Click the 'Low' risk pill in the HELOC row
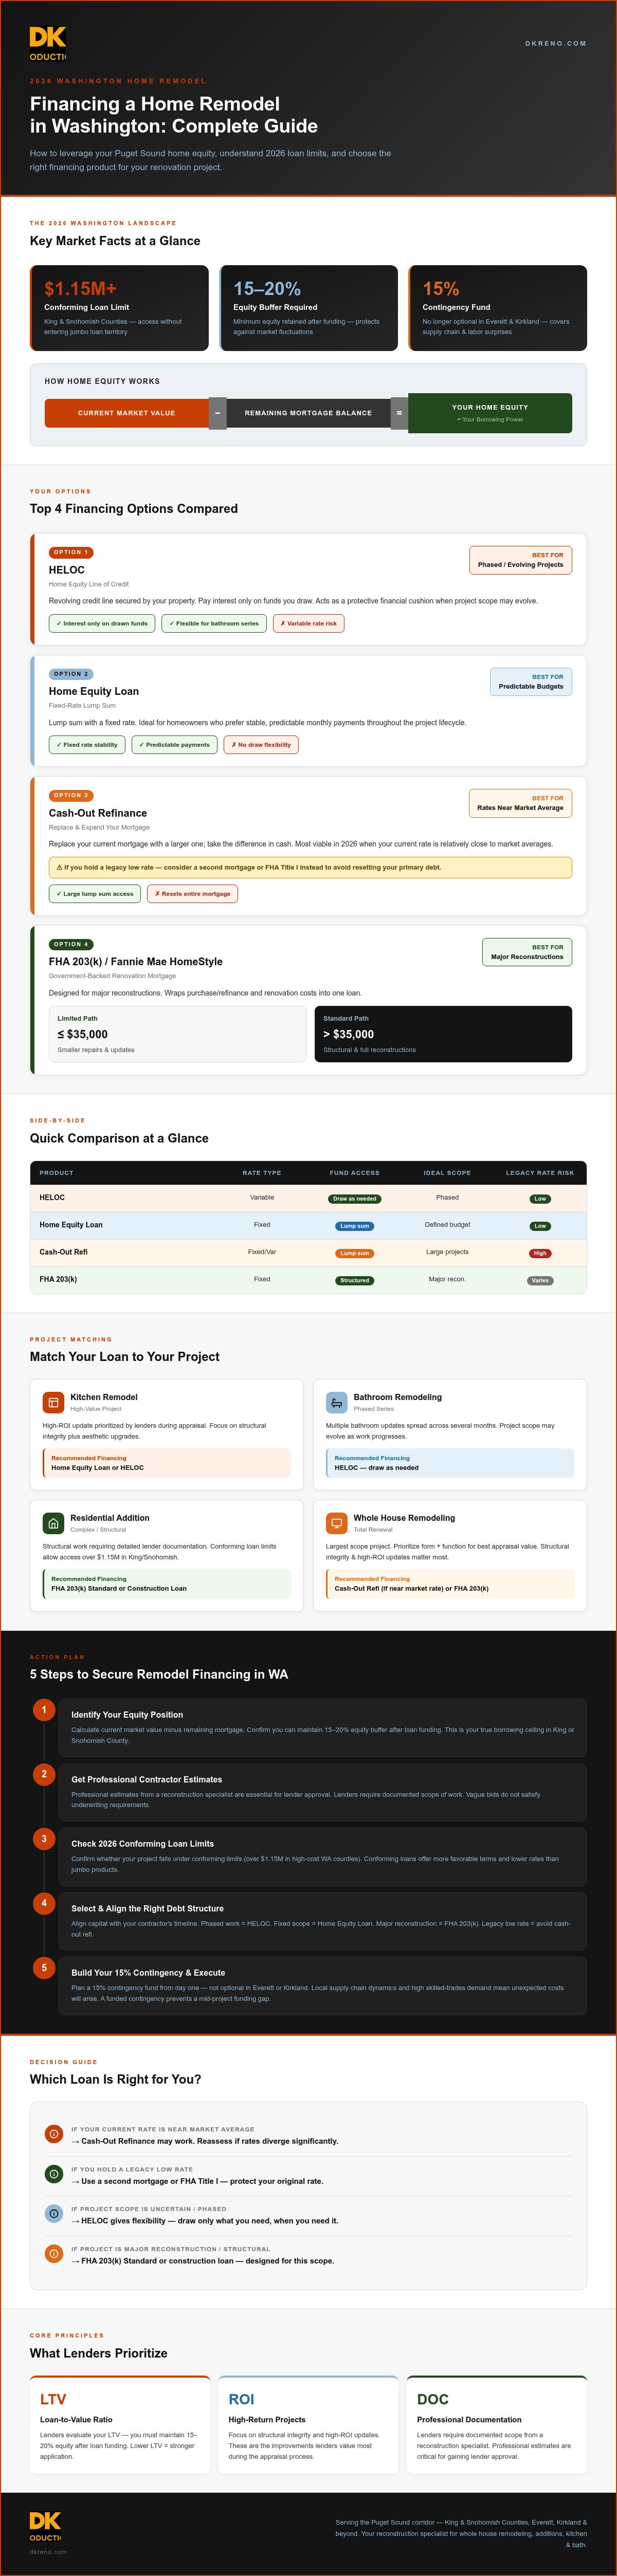This screenshot has width=617, height=2576. [x=540, y=1198]
